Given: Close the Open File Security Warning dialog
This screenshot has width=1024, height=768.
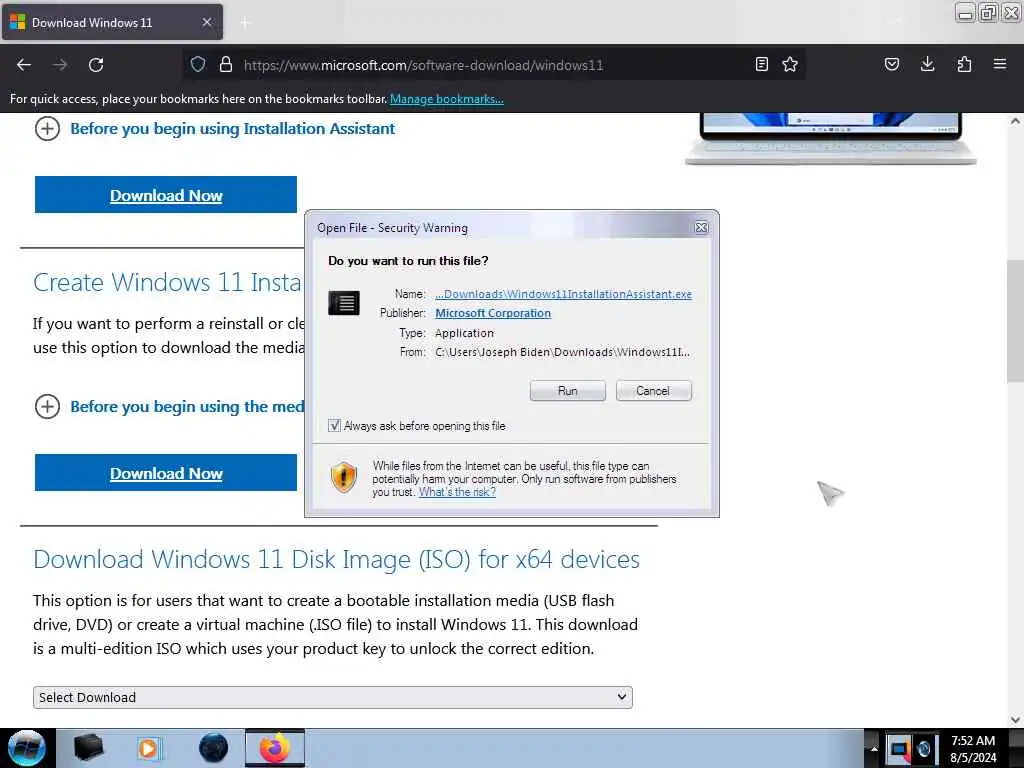Looking at the screenshot, I should tap(701, 227).
